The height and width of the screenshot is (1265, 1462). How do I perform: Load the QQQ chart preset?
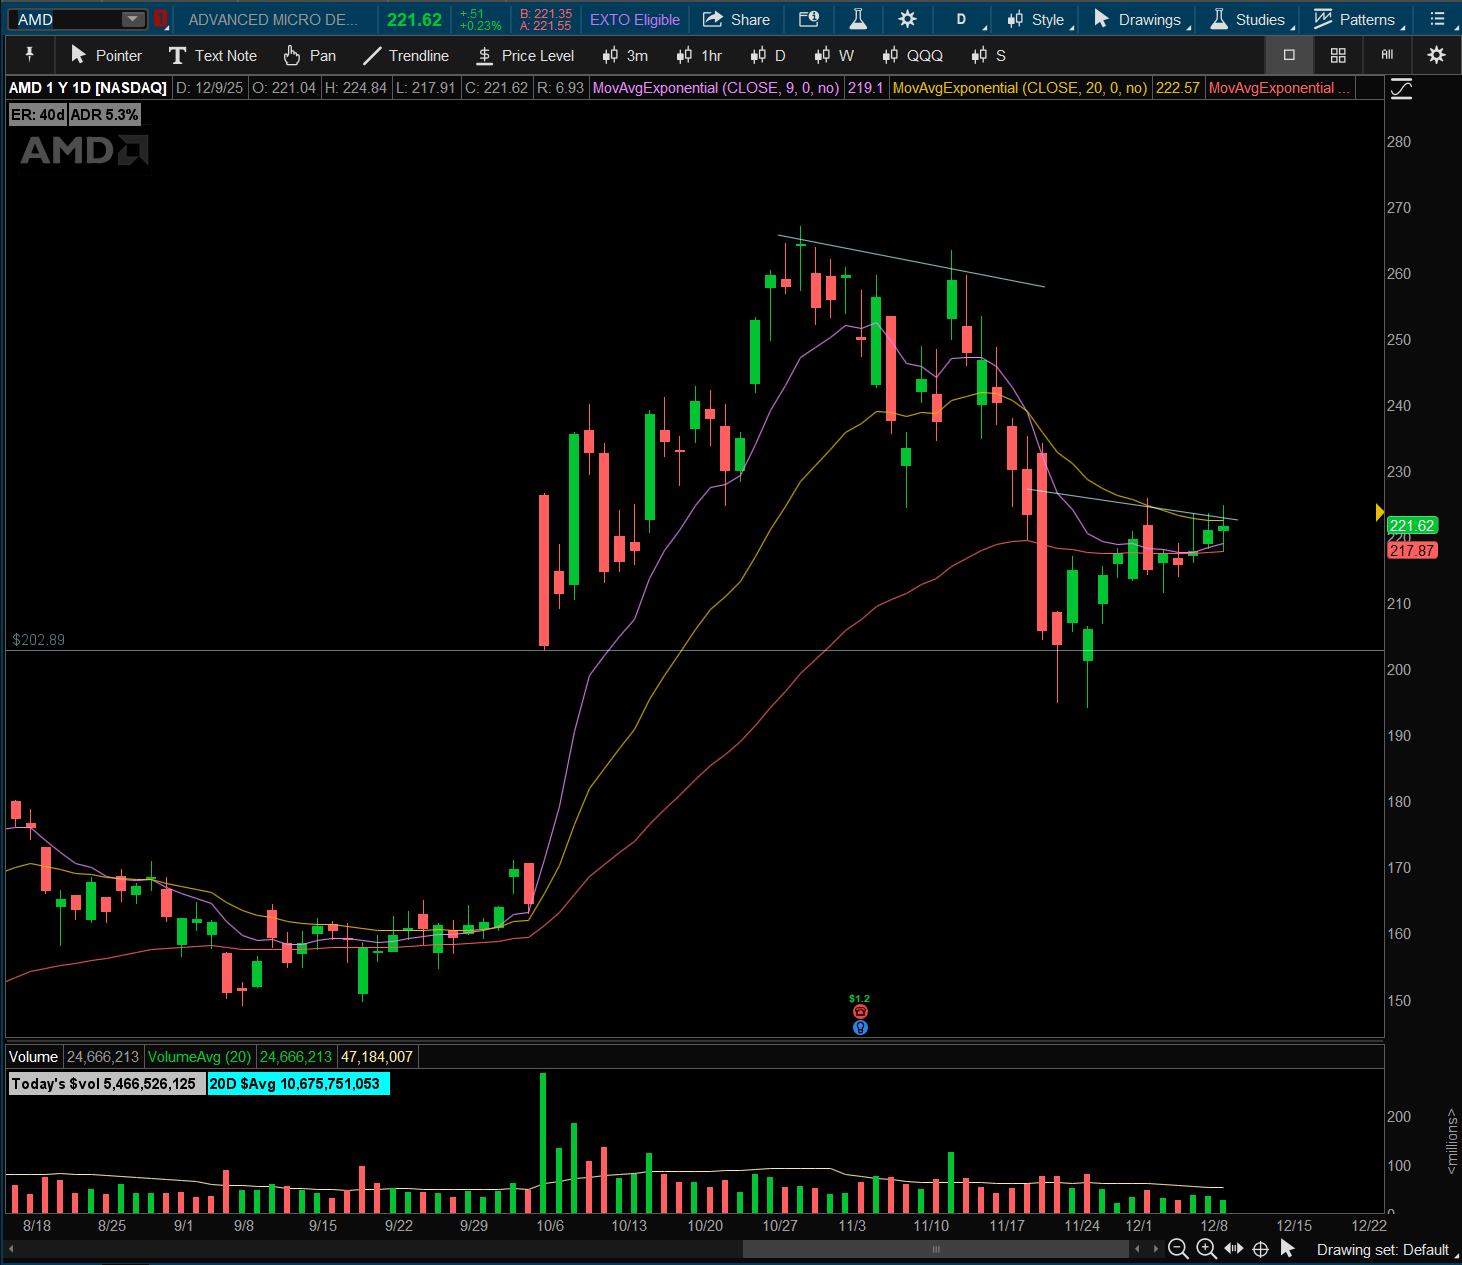pos(913,55)
